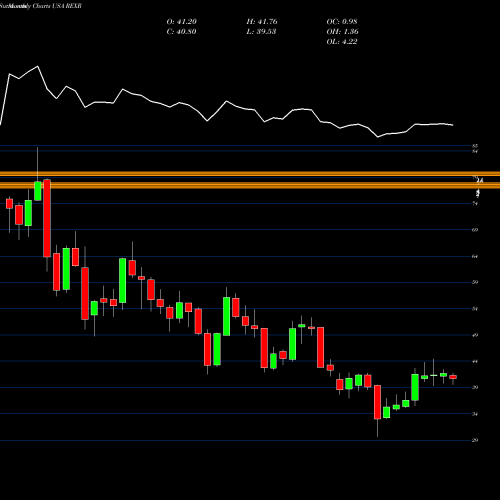
Task: Click the 44 price axis label
Action: 475,361
